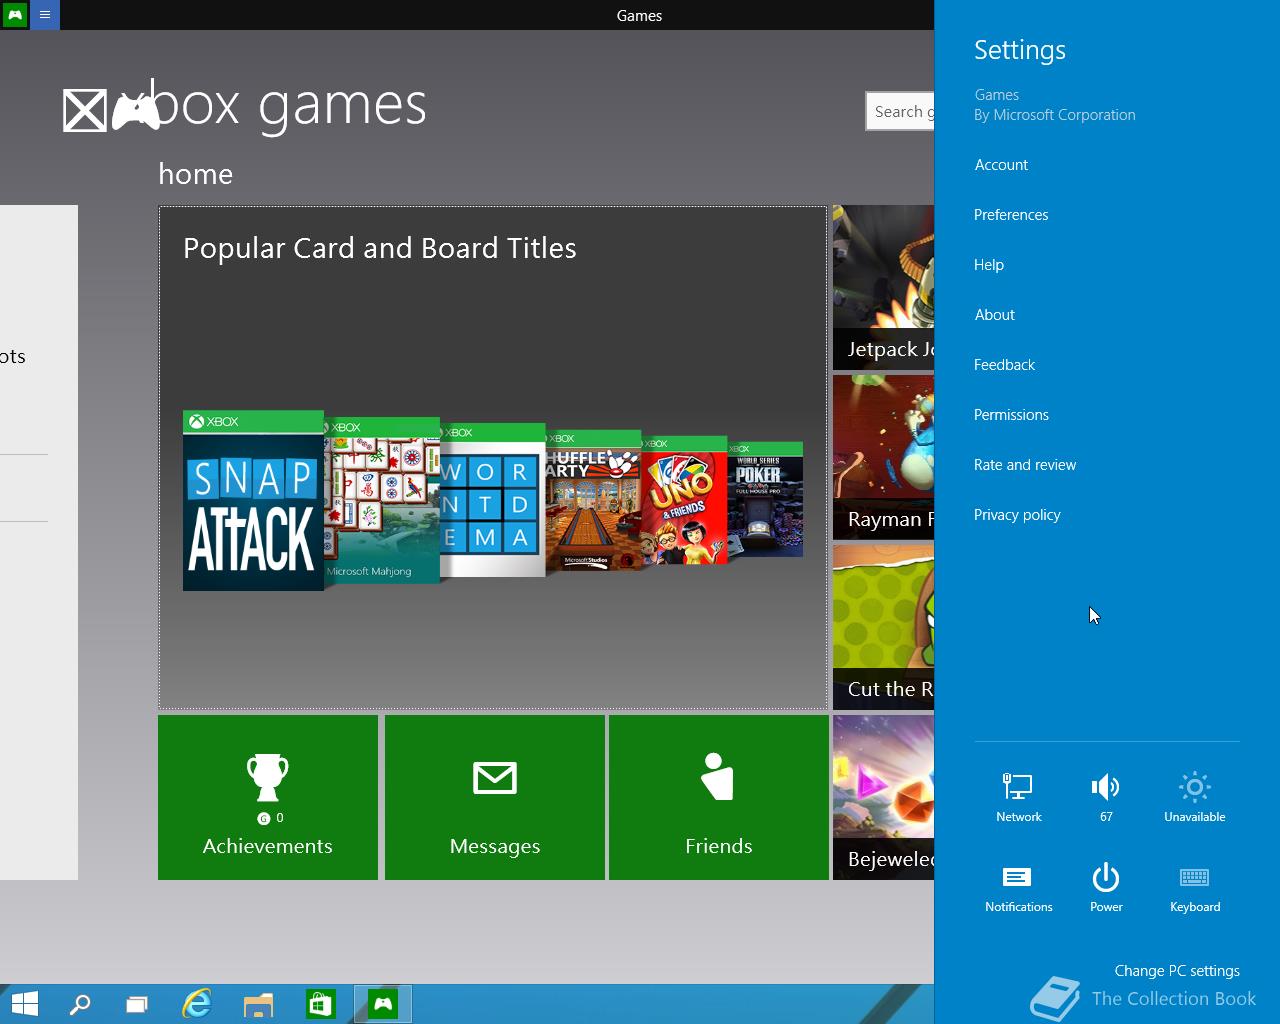Open Network settings icon
The image size is (1280, 1024).
point(1018,797)
